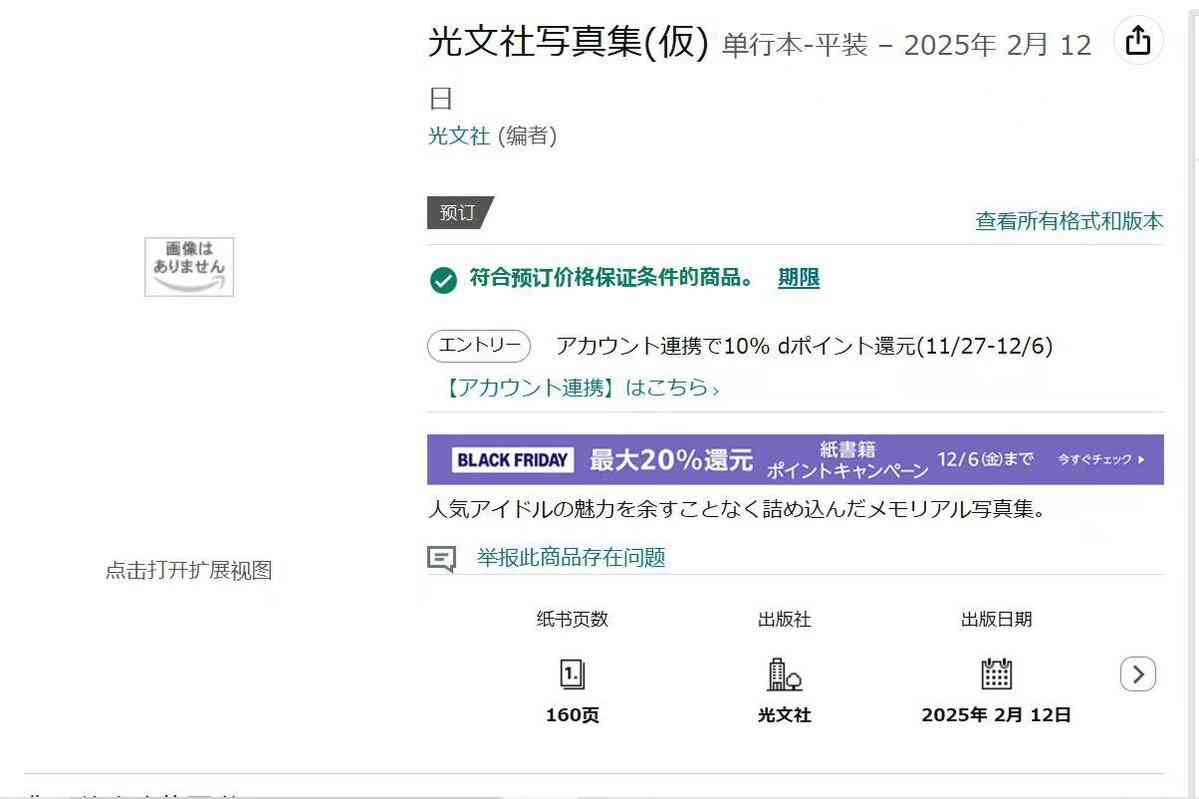Open the 光文社 editor link
This screenshot has height=799, width=1199.
point(458,135)
